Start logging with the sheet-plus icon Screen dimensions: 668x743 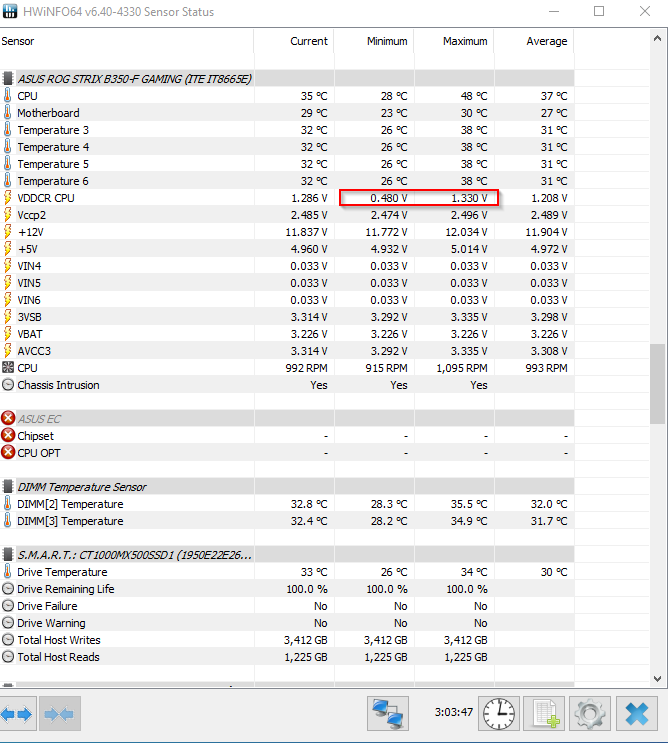(544, 714)
